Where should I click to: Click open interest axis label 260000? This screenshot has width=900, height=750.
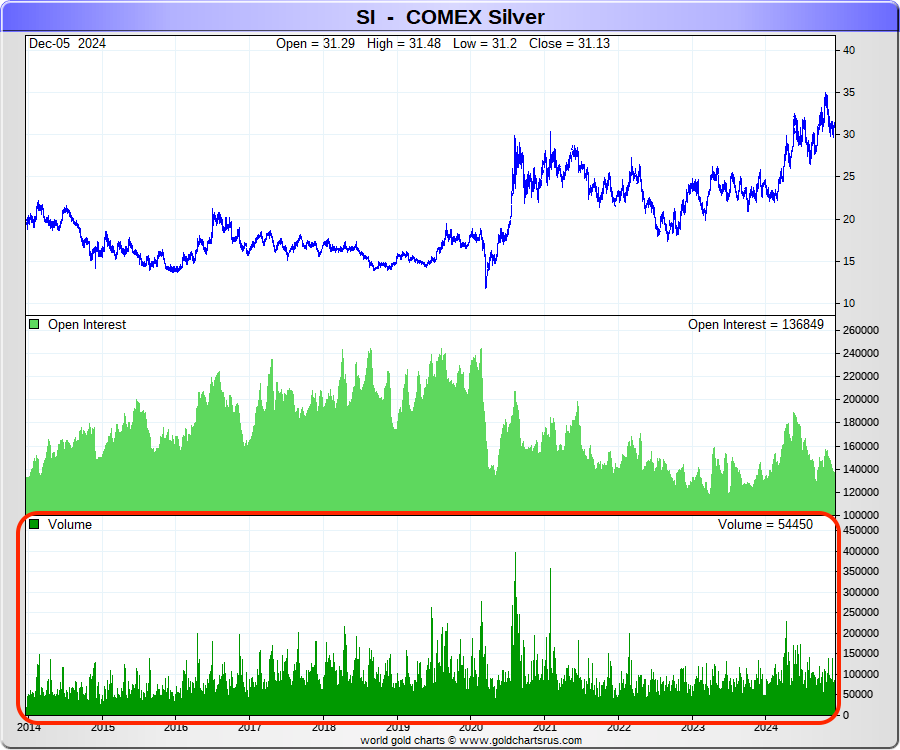pos(860,331)
